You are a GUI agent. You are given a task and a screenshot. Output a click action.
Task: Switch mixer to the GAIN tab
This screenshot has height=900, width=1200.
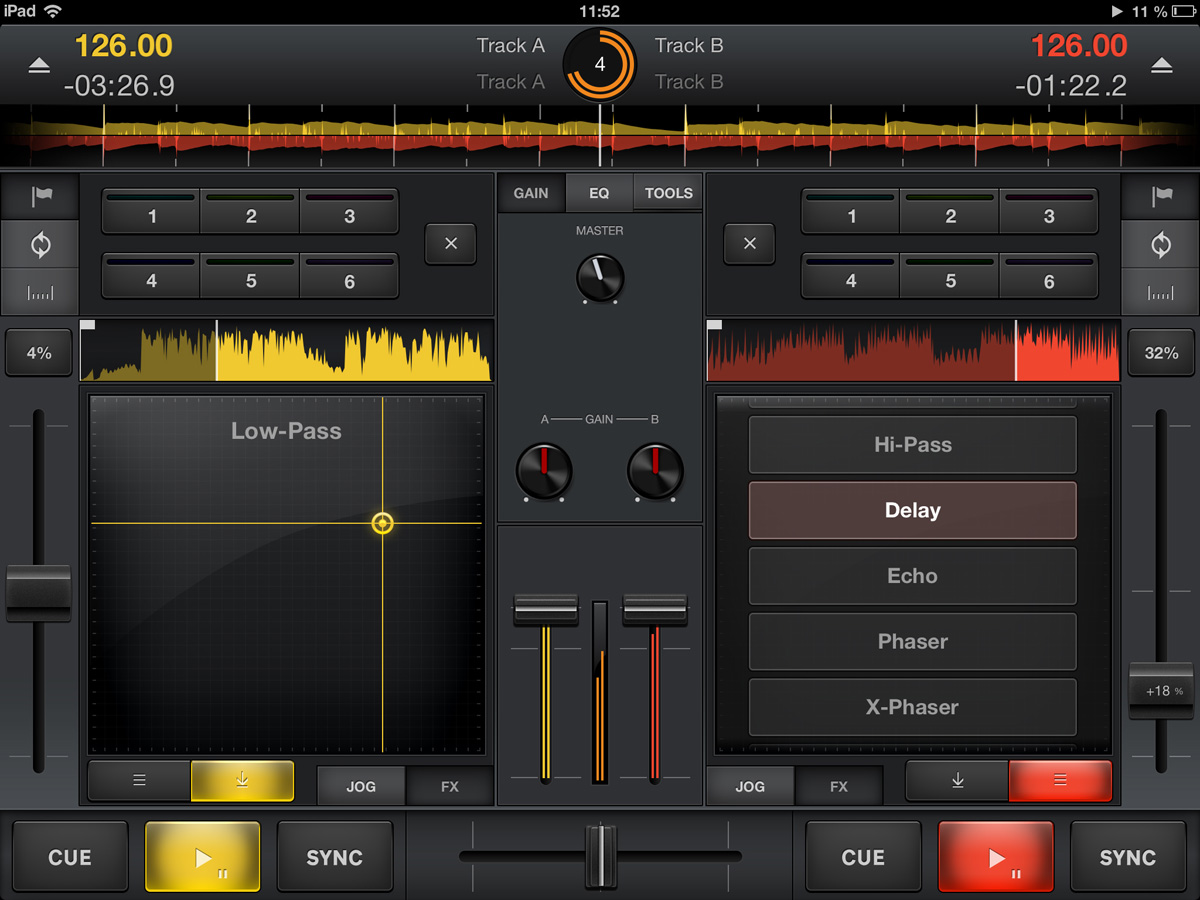[531, 193]
